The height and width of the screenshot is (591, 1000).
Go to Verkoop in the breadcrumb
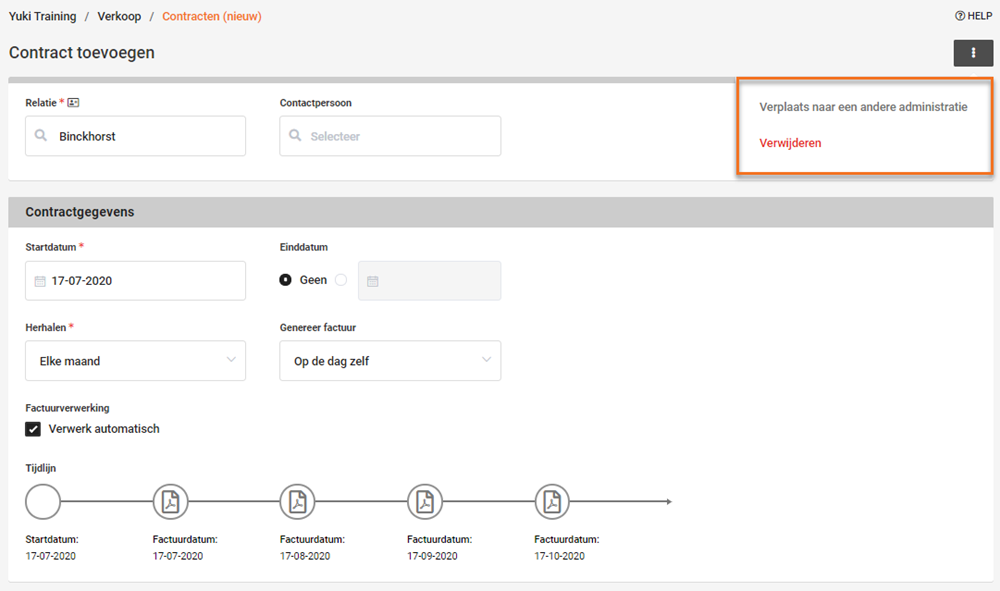tap(119, 17)
